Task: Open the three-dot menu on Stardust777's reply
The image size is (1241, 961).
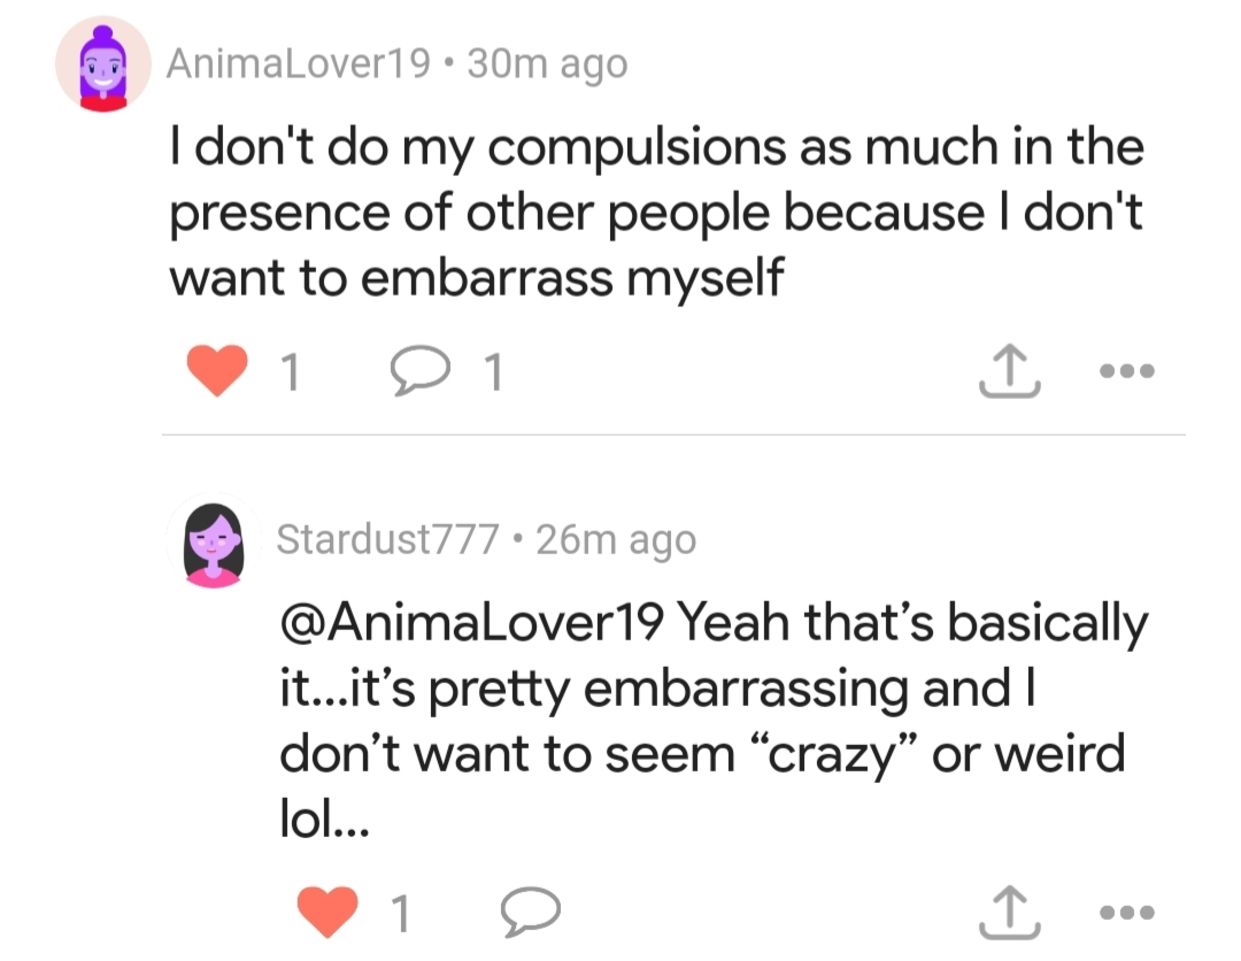Action: (1127, 911)
